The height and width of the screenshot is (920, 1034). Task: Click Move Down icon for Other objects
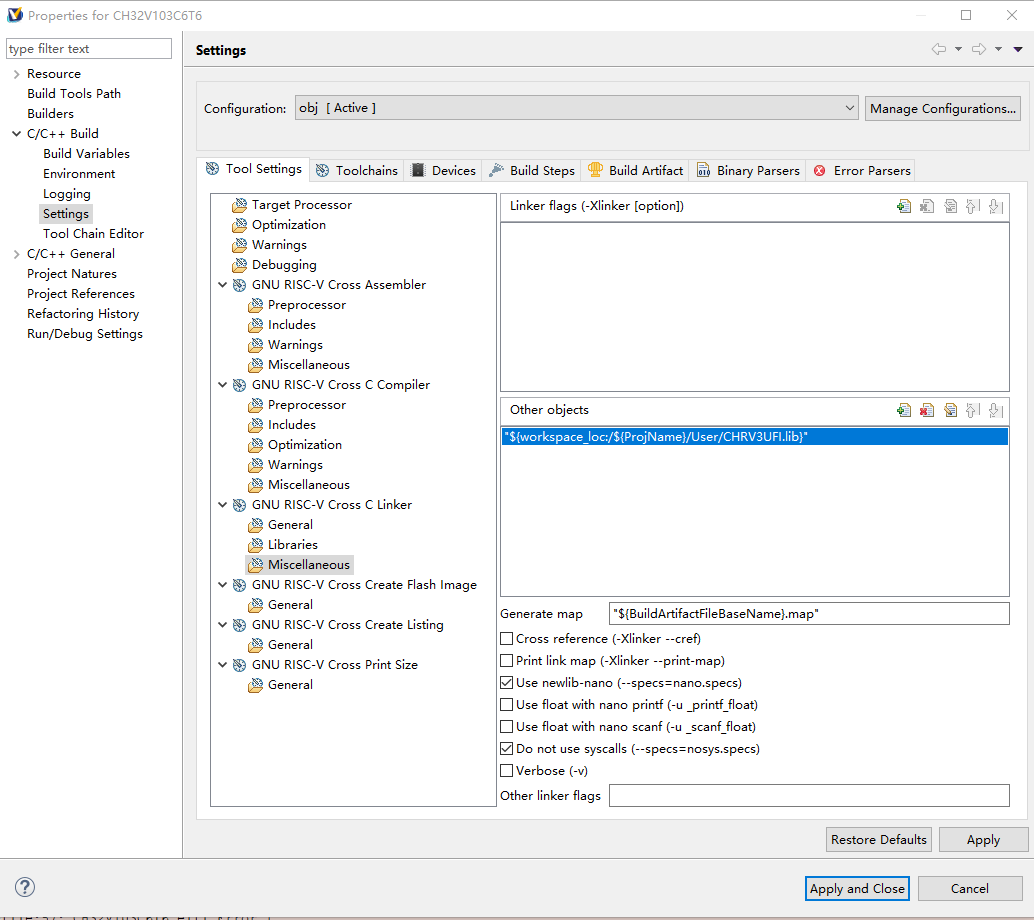pyautogui.click(x=994, y=410)
